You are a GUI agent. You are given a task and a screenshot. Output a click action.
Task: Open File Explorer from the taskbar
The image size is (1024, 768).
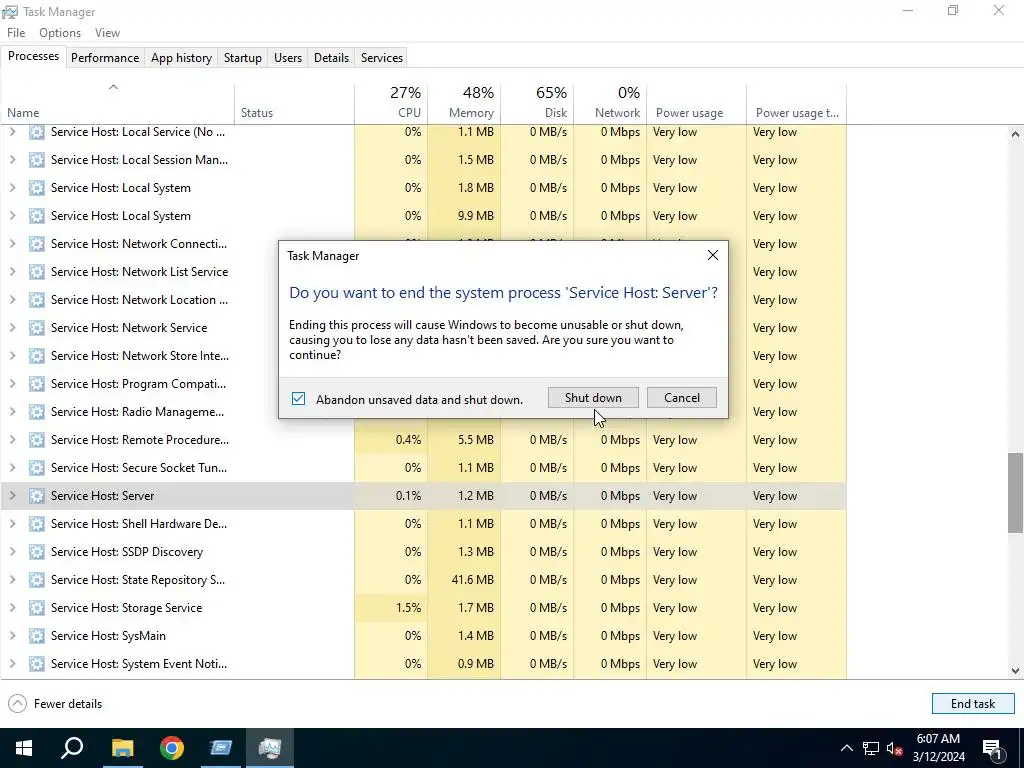122,748
